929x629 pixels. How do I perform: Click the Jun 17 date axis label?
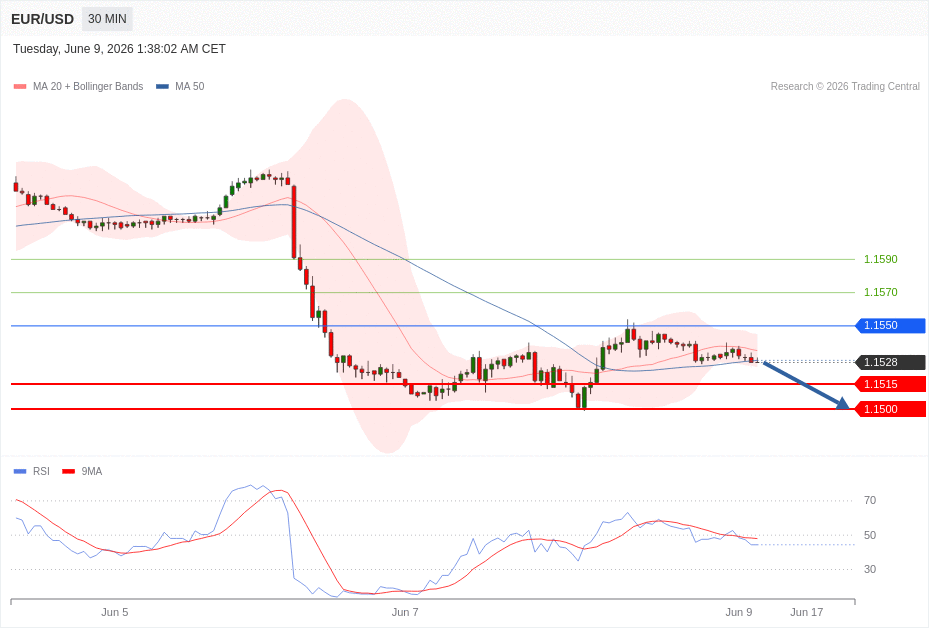806,612
